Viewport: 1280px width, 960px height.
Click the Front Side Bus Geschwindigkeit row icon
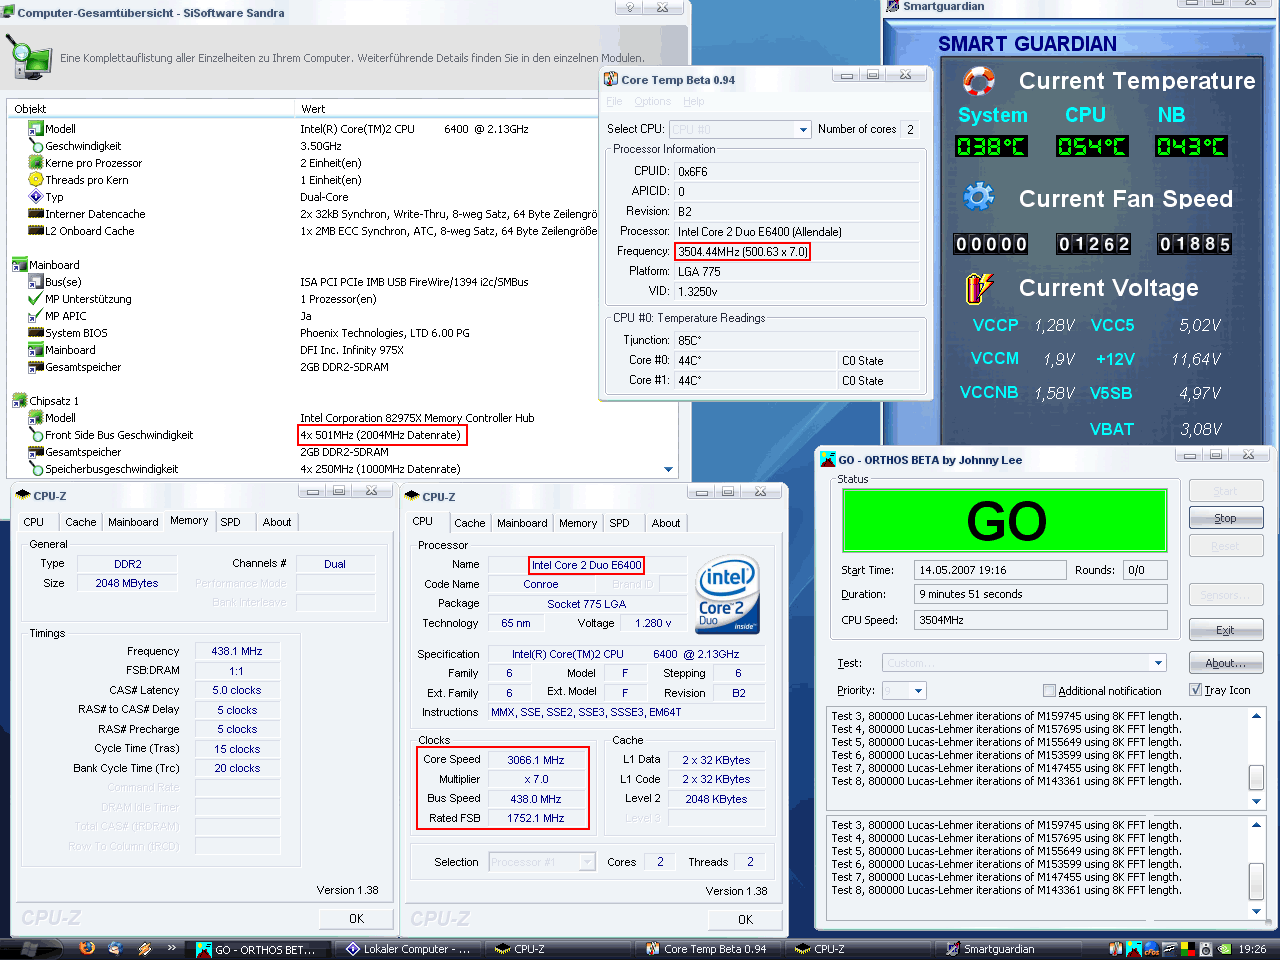36,435
